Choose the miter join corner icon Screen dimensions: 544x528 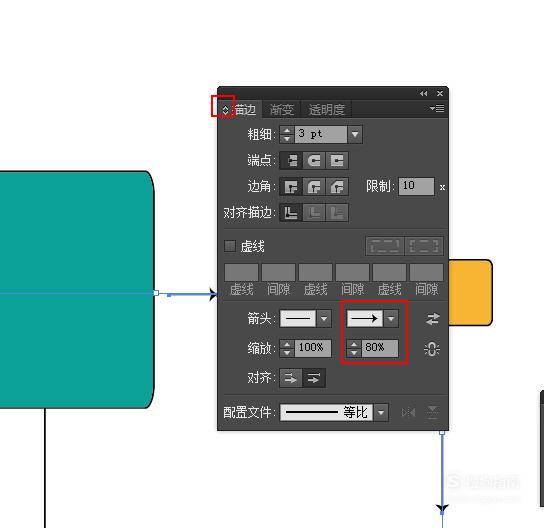pyautogui.click(x=291, y=187)
